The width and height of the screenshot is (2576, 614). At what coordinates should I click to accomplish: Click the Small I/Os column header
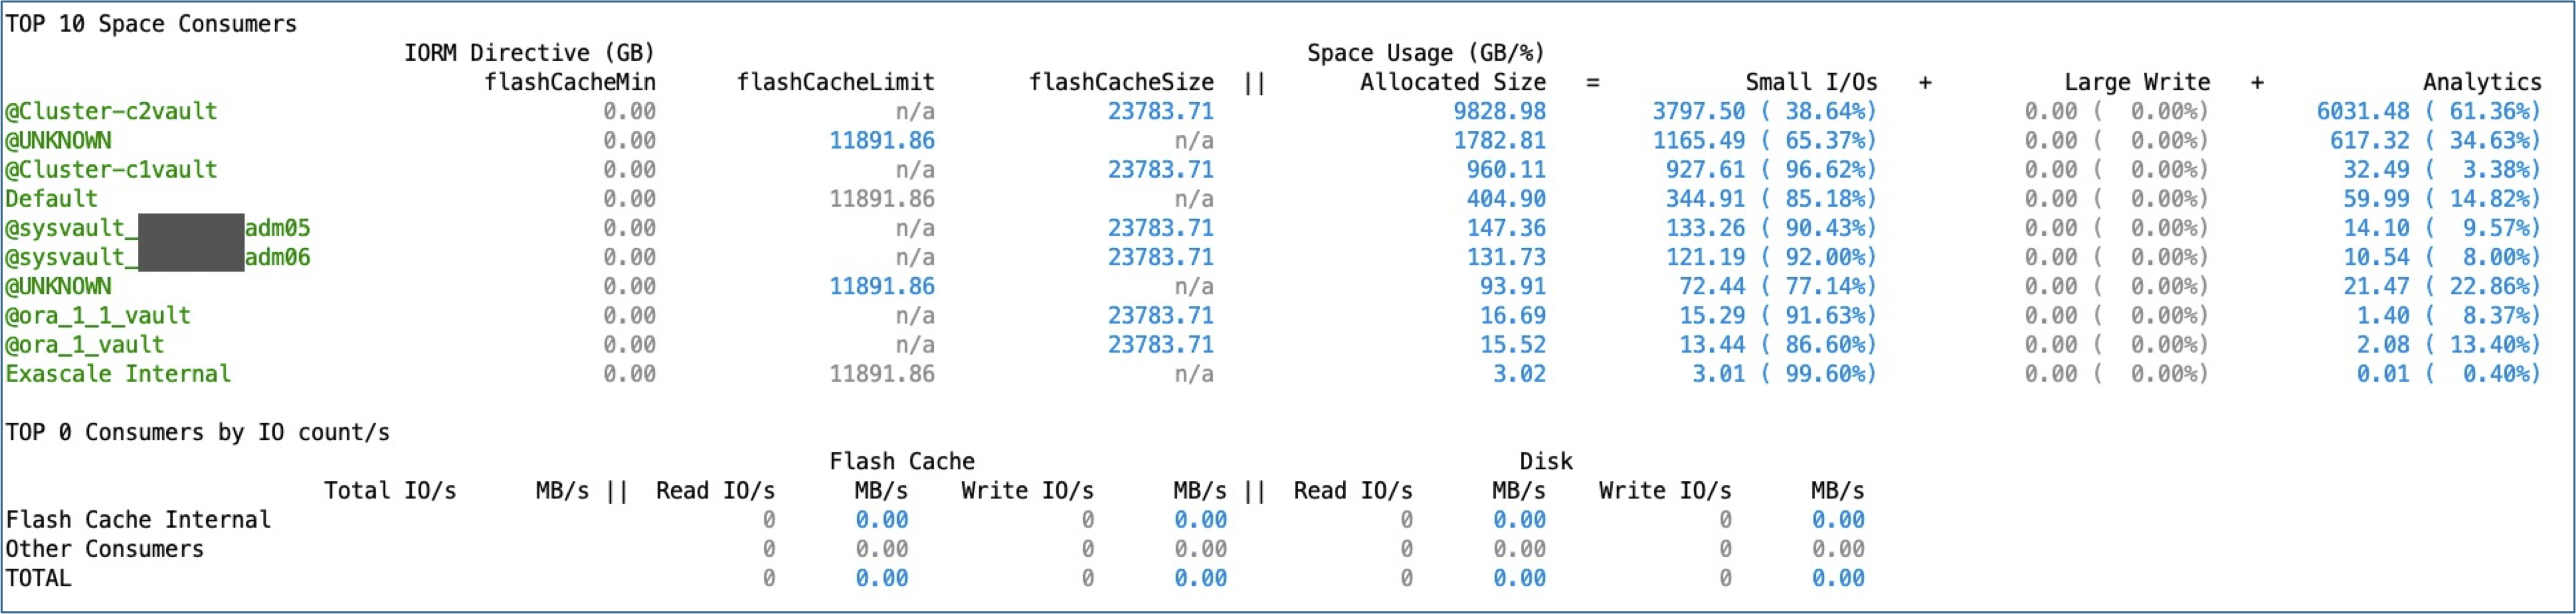point(1811,82)
